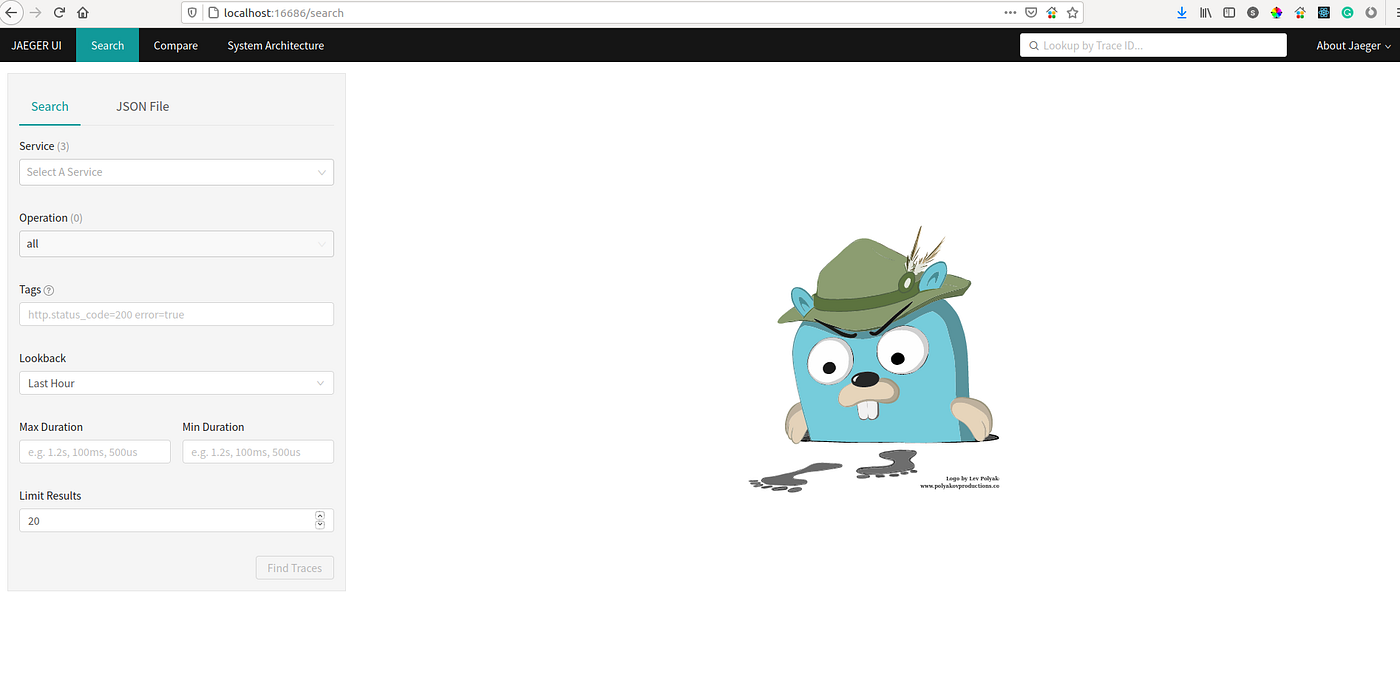Click the Lookup by Trace ID field
The width and height of the screenshot is (1400, 694).
pyautogui.click(x=1153, y=45)
